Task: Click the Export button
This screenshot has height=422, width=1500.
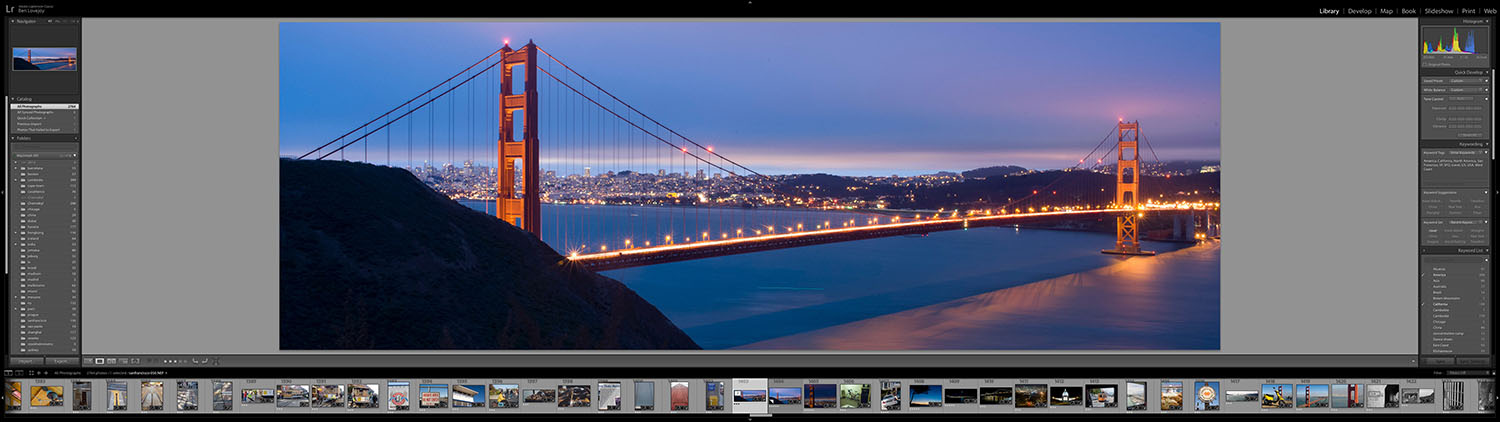Action: pos(61,361)
